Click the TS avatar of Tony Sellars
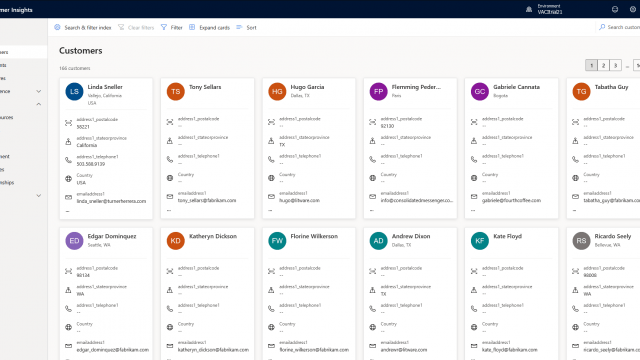 (176, 91)
